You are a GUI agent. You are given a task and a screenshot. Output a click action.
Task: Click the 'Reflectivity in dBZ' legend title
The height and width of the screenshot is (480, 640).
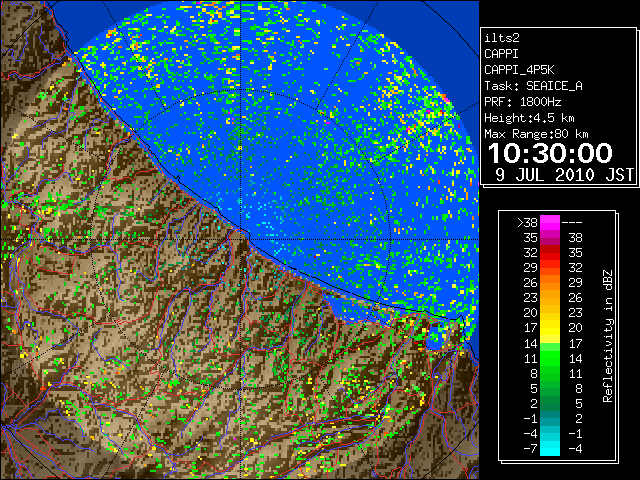click(607, 336)
